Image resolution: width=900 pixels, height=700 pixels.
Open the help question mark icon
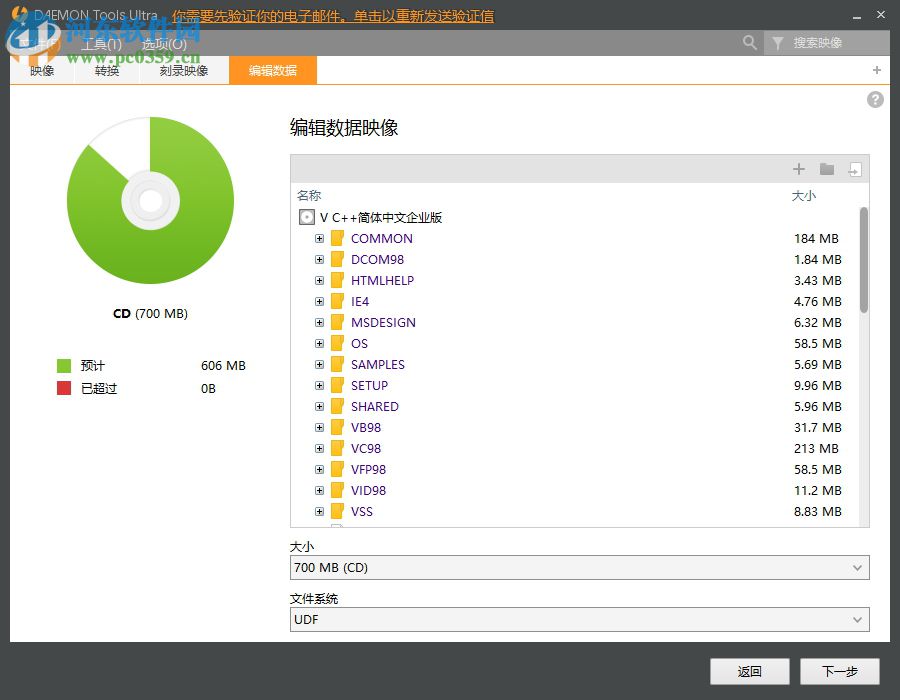[875, 99]
